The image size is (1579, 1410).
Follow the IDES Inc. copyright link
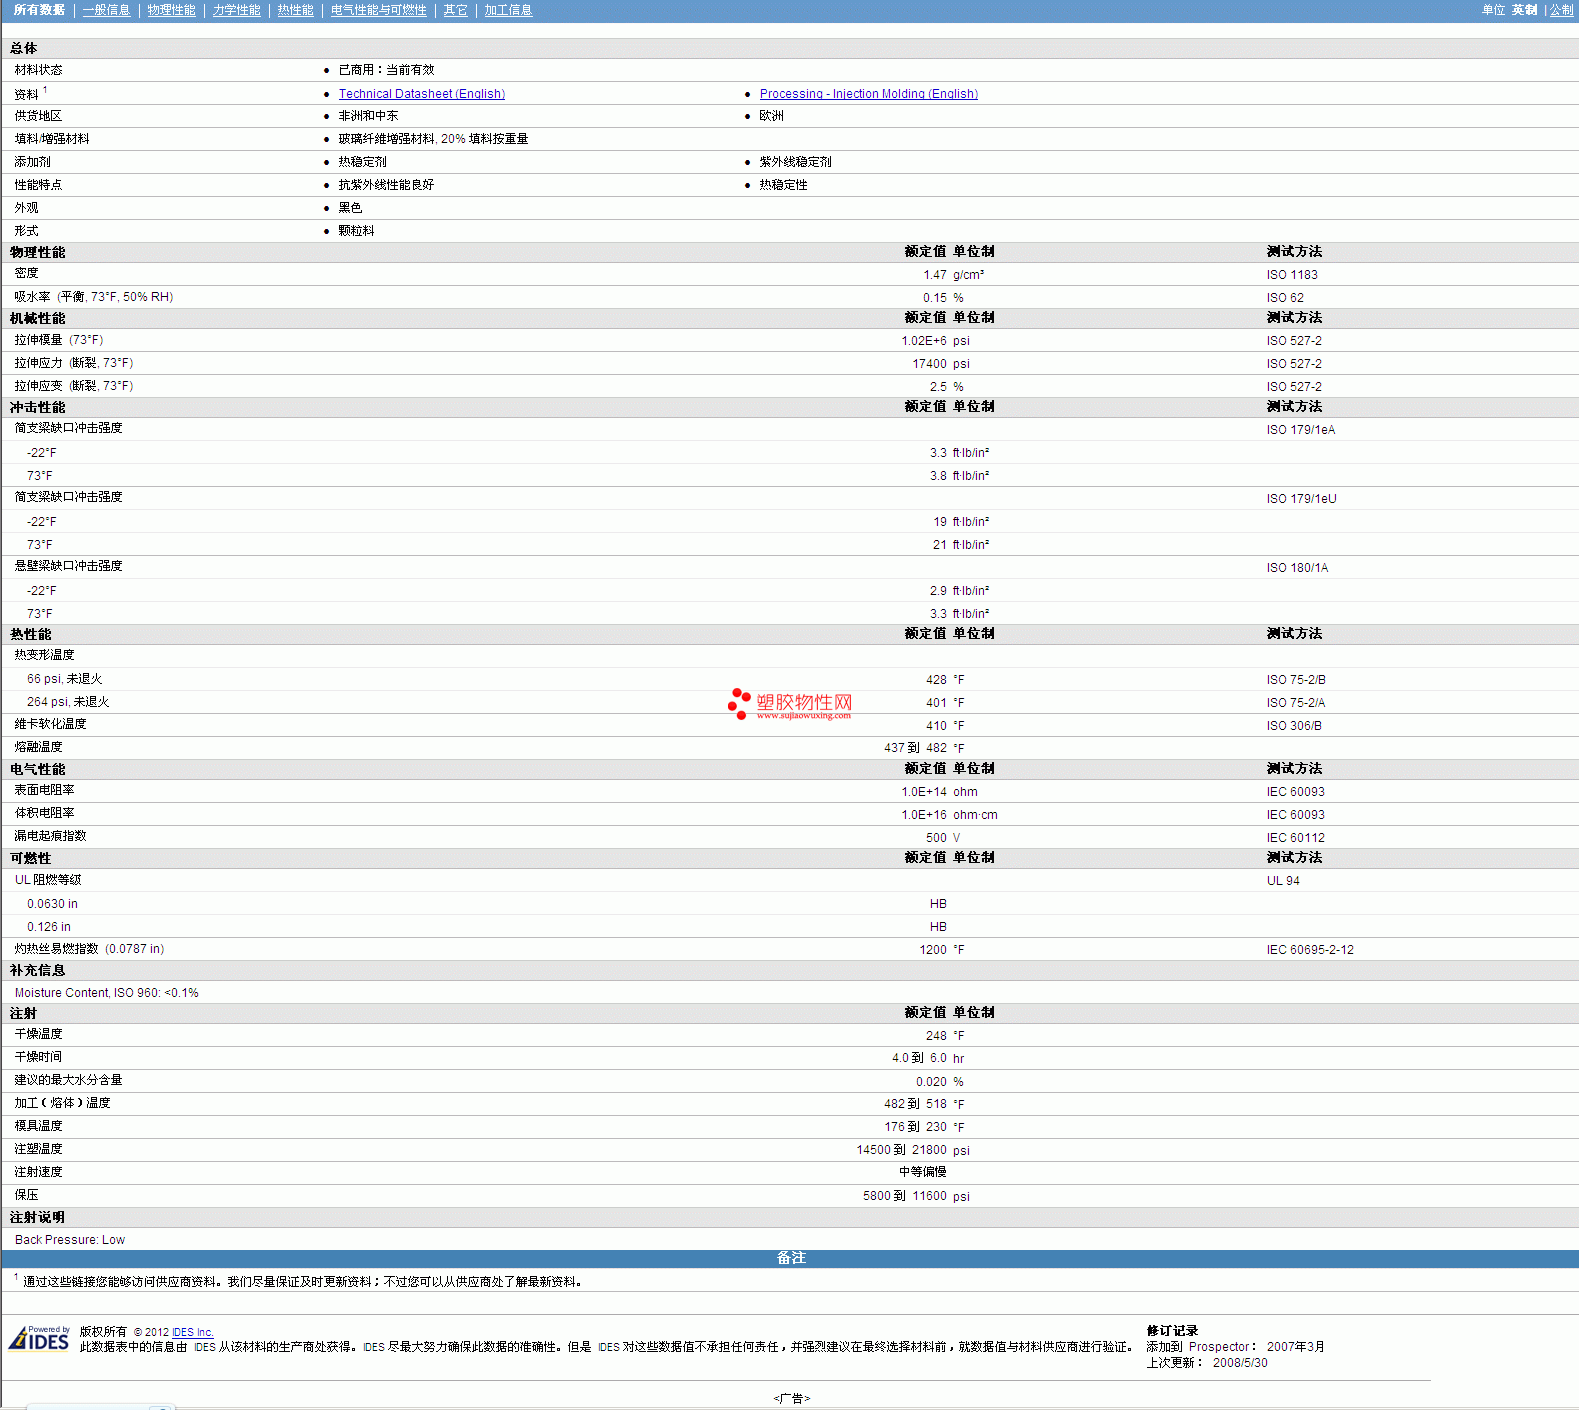coord(192,1332)
